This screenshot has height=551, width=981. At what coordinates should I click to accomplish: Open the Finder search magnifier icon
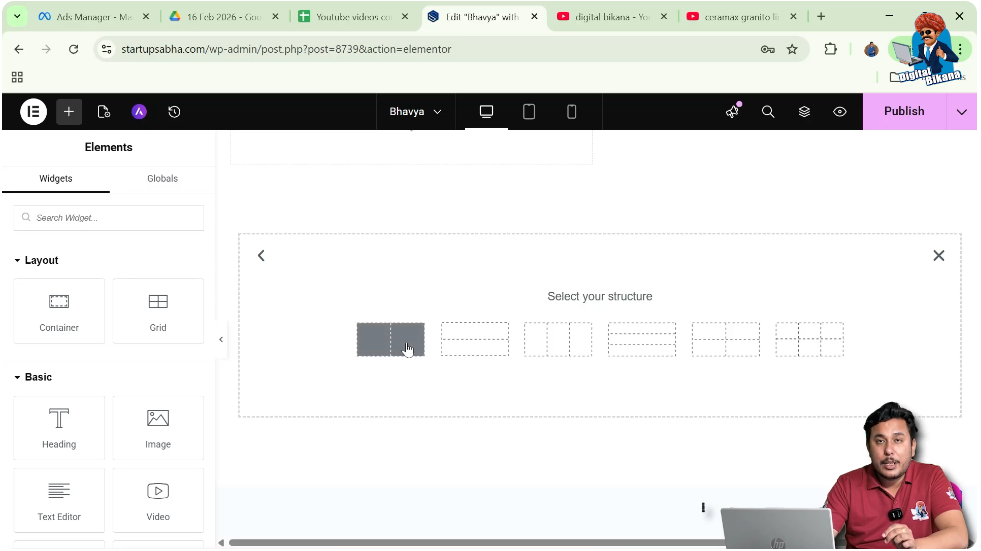pos(768,111)
